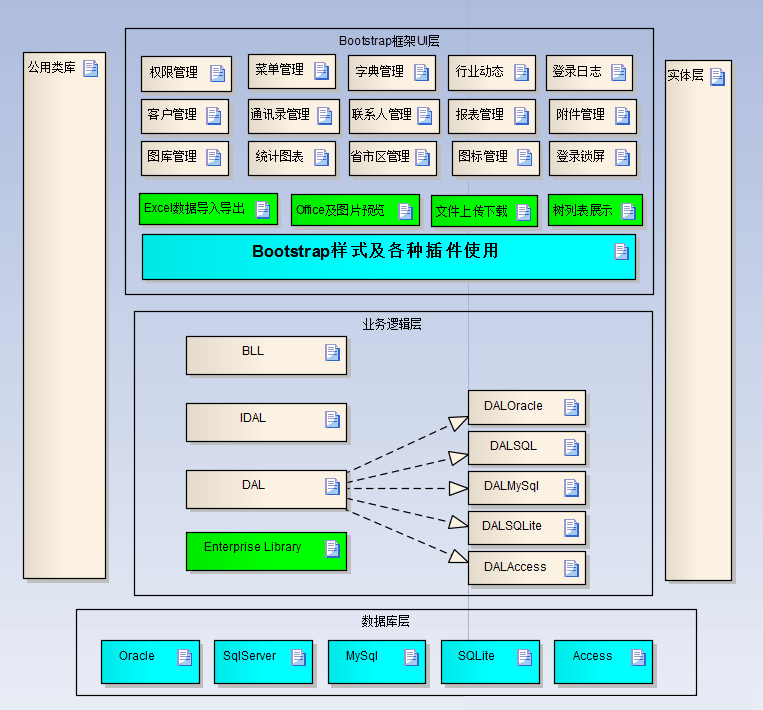Click the document icon in Oracle database box

(x=184, y=658)
